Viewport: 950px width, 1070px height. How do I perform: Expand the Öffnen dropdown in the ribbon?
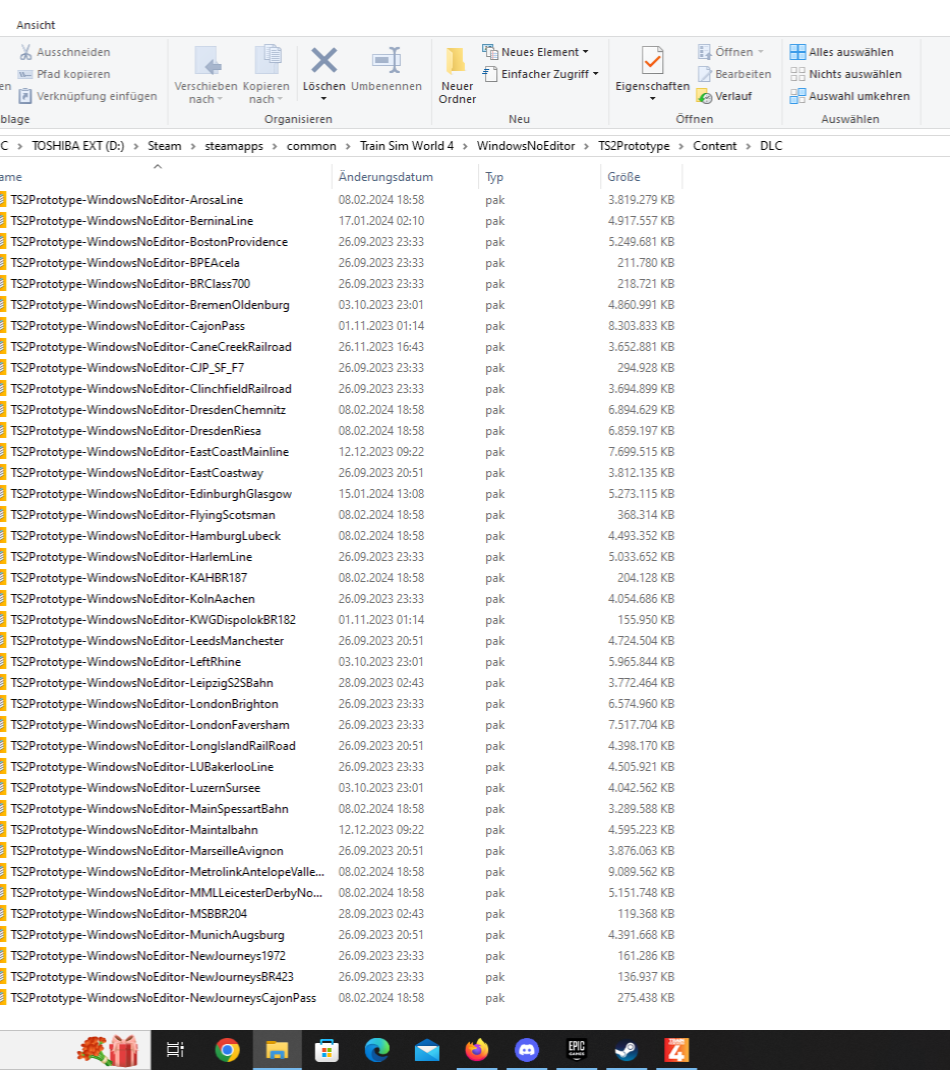pyautogui.click(x=760, y=53)
